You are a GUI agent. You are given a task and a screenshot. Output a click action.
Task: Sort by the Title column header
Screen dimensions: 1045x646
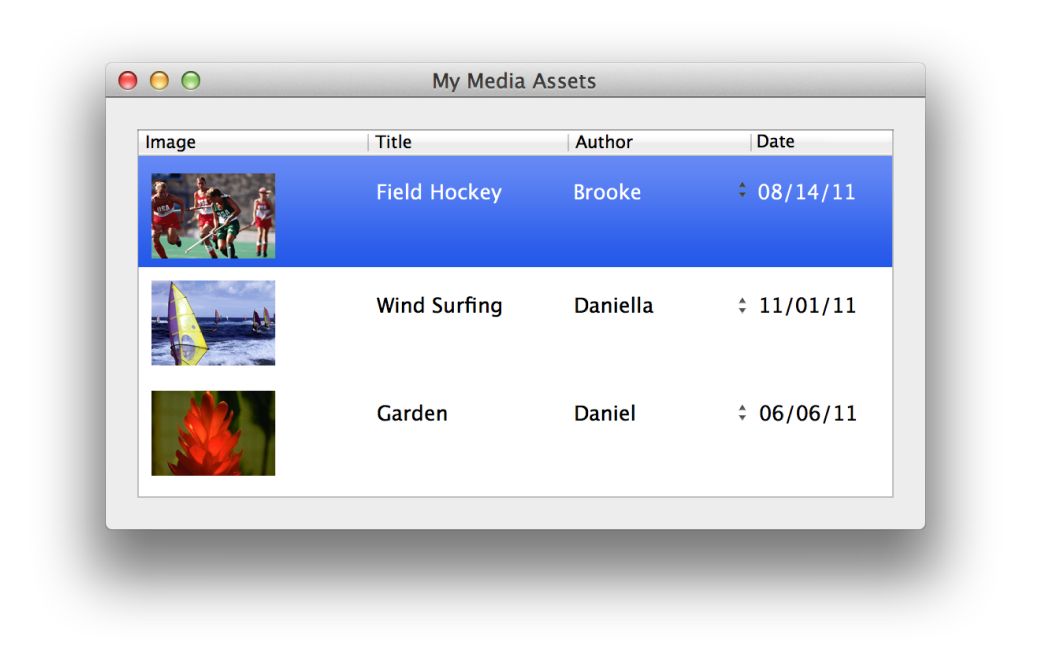pos(468,142)
